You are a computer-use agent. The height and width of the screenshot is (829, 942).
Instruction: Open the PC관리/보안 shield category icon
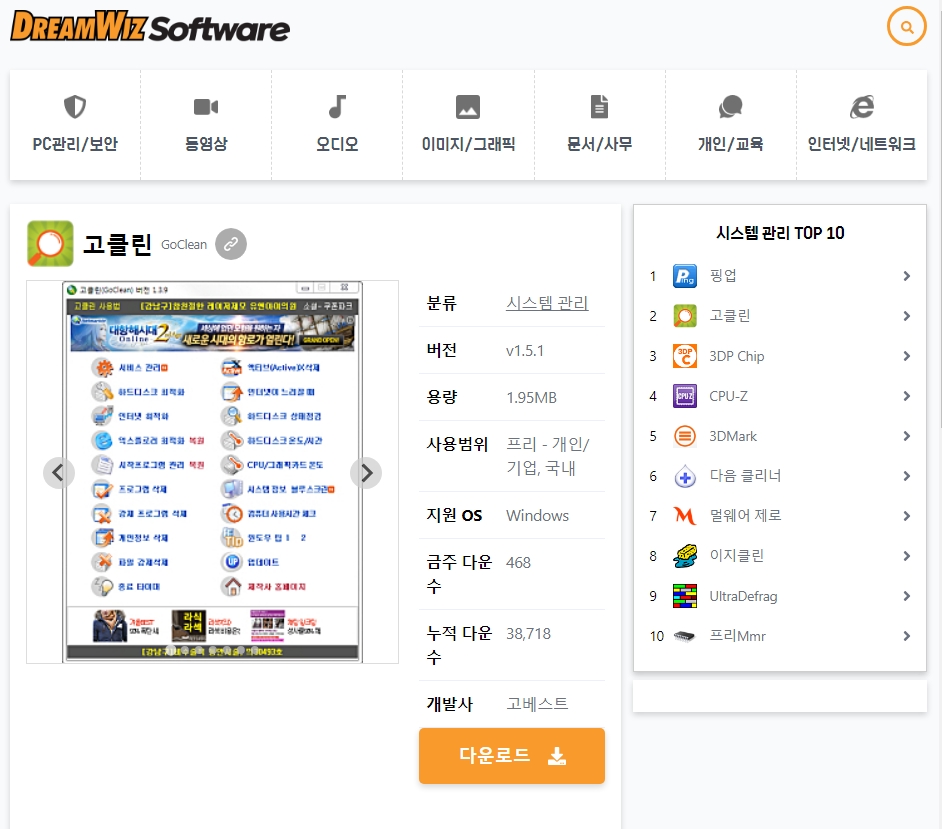tap(74, 107)
